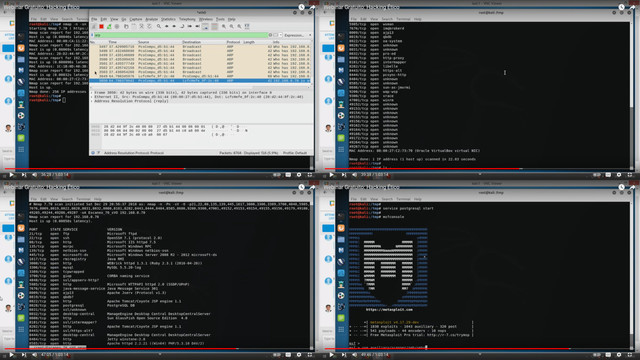
Task: Seek on the Wireshark video progress bar
Action: point(159,169)
